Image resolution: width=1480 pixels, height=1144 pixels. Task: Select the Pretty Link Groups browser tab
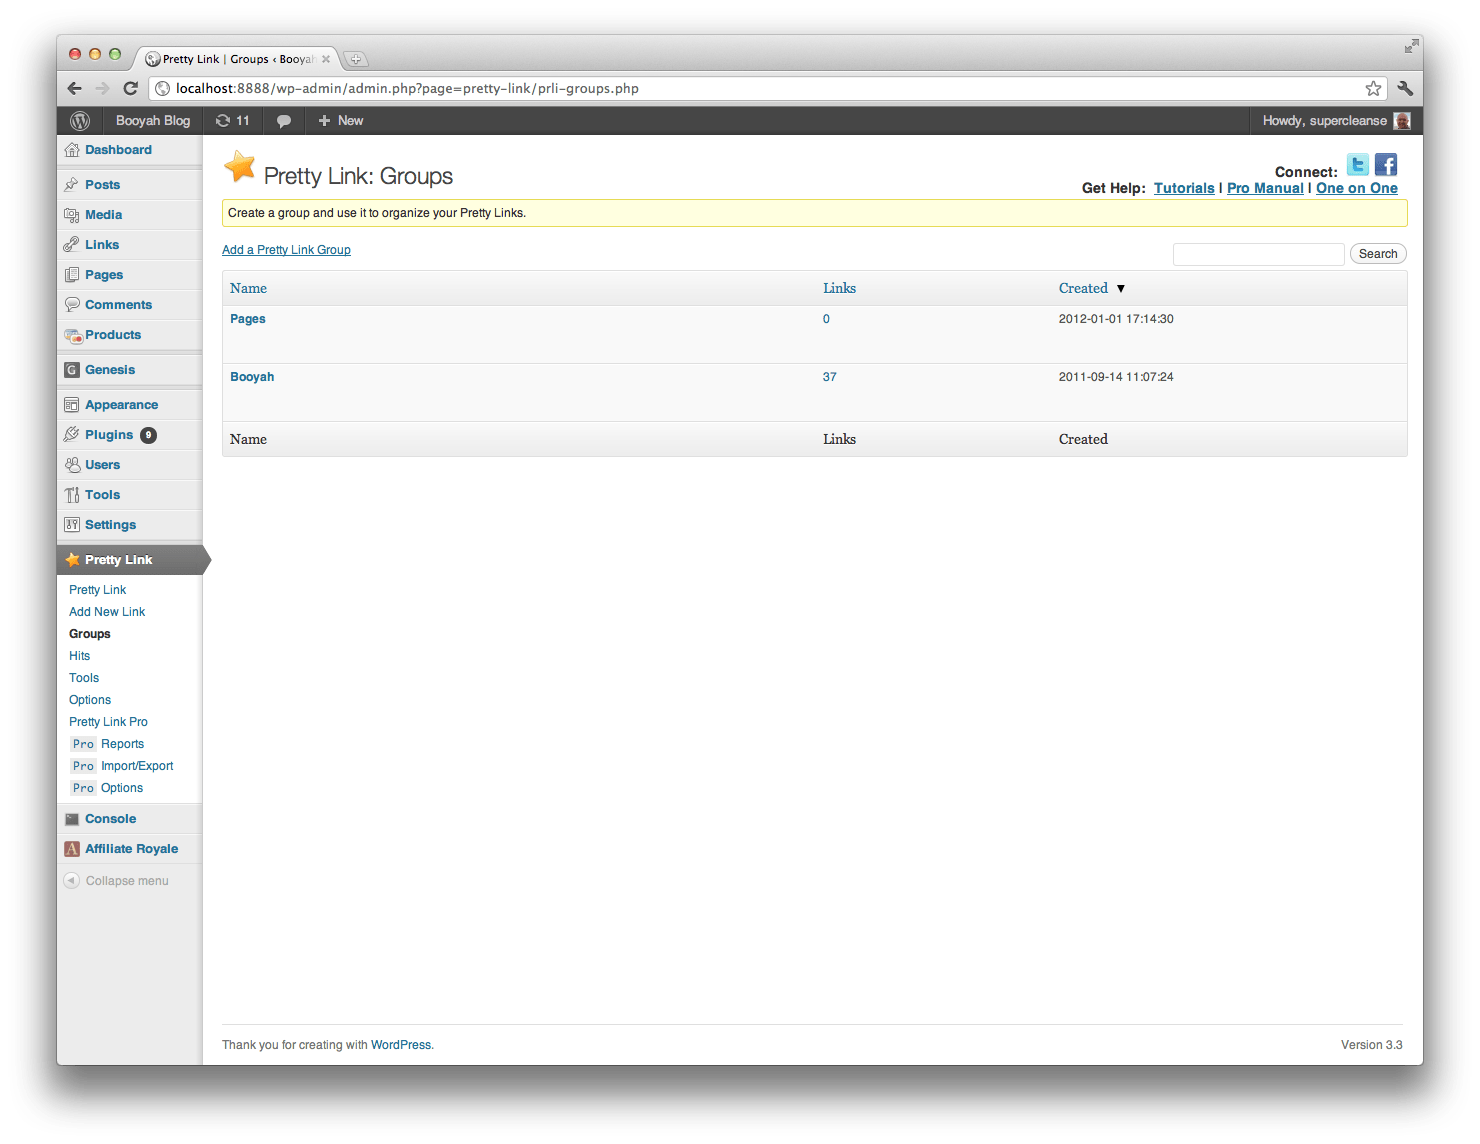pos(238,59)
